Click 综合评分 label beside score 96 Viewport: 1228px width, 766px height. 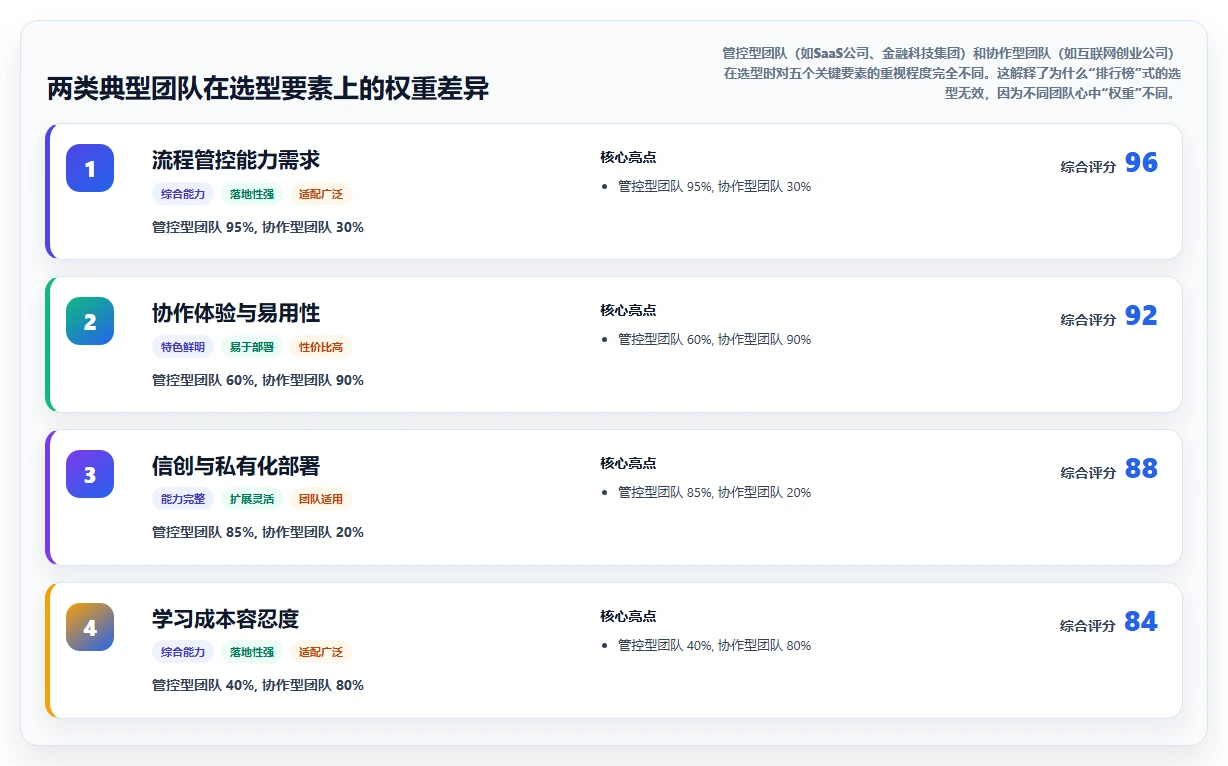1088,167
